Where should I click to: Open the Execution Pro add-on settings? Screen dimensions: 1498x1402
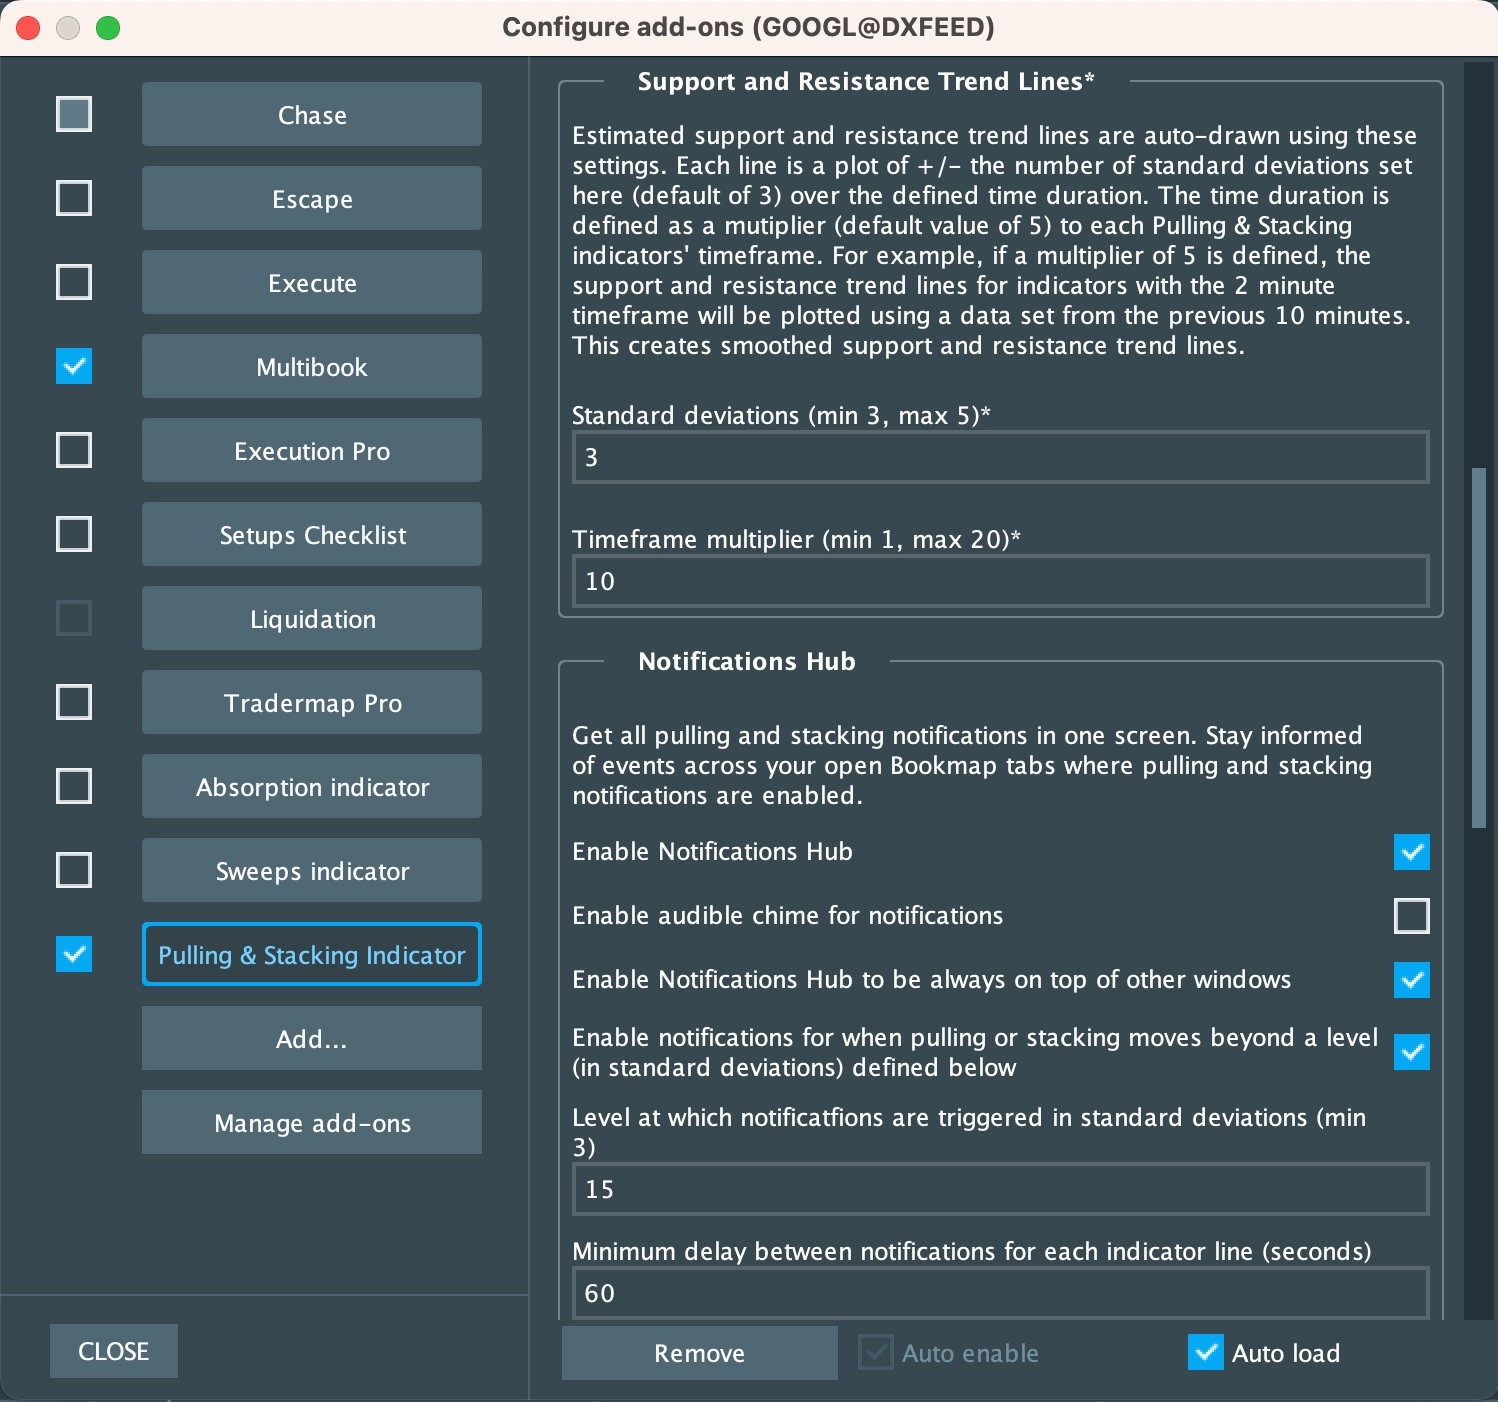[x=312, y=451]
